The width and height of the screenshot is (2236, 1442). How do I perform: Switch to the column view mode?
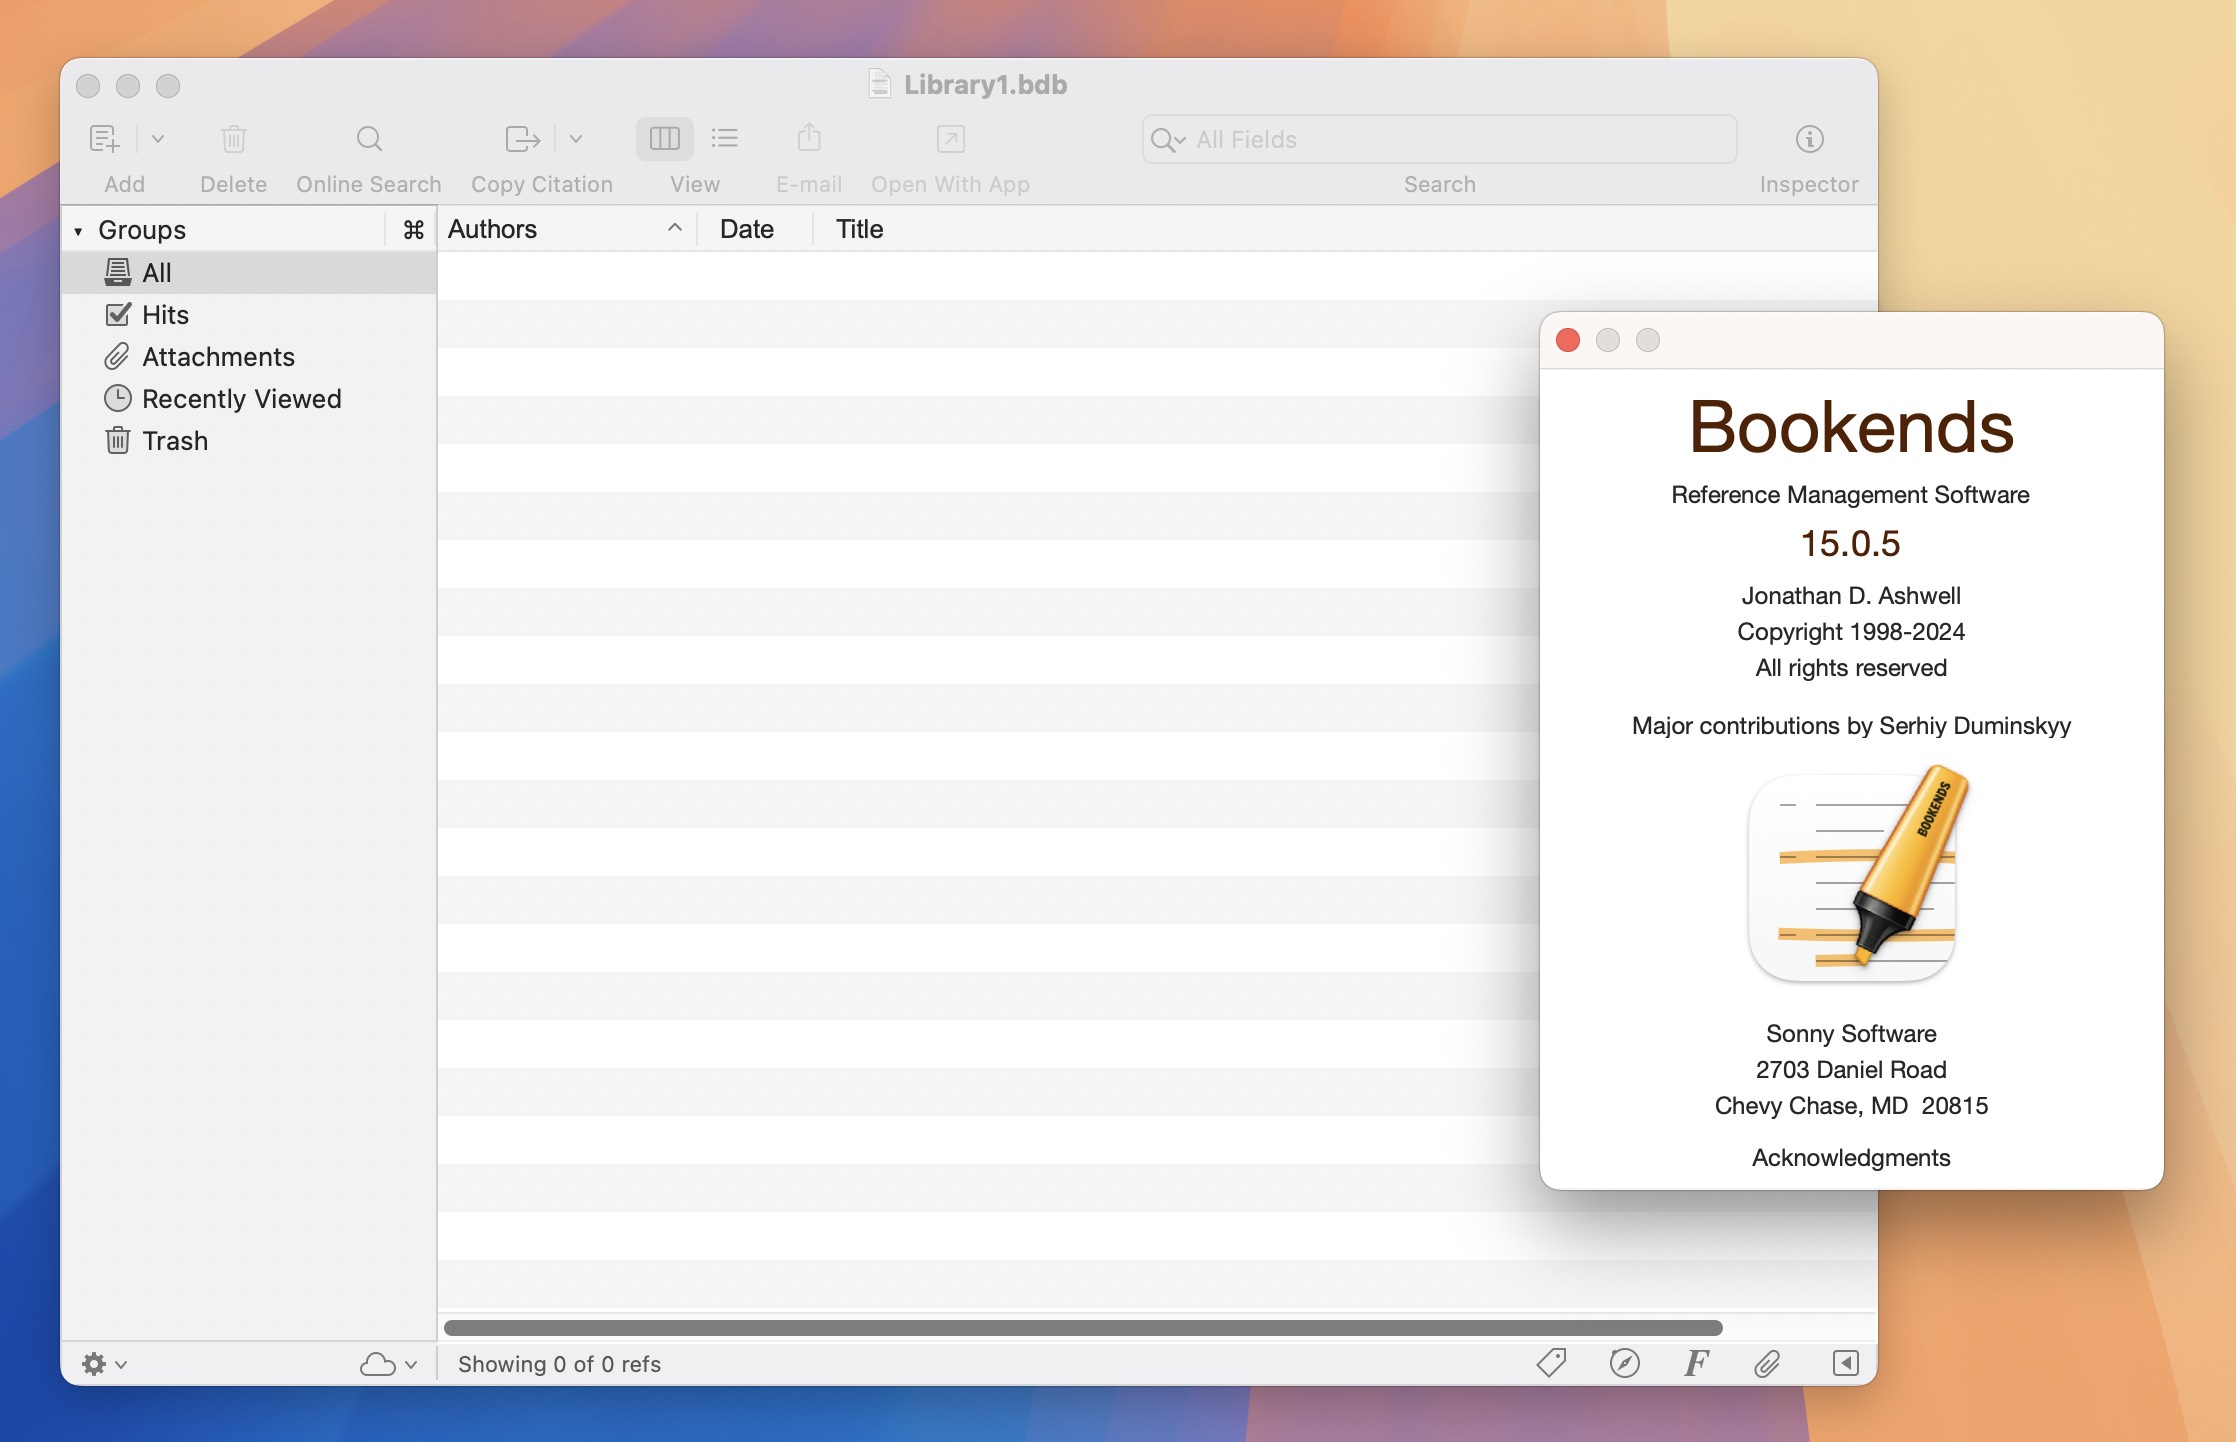tap(665, 139)
